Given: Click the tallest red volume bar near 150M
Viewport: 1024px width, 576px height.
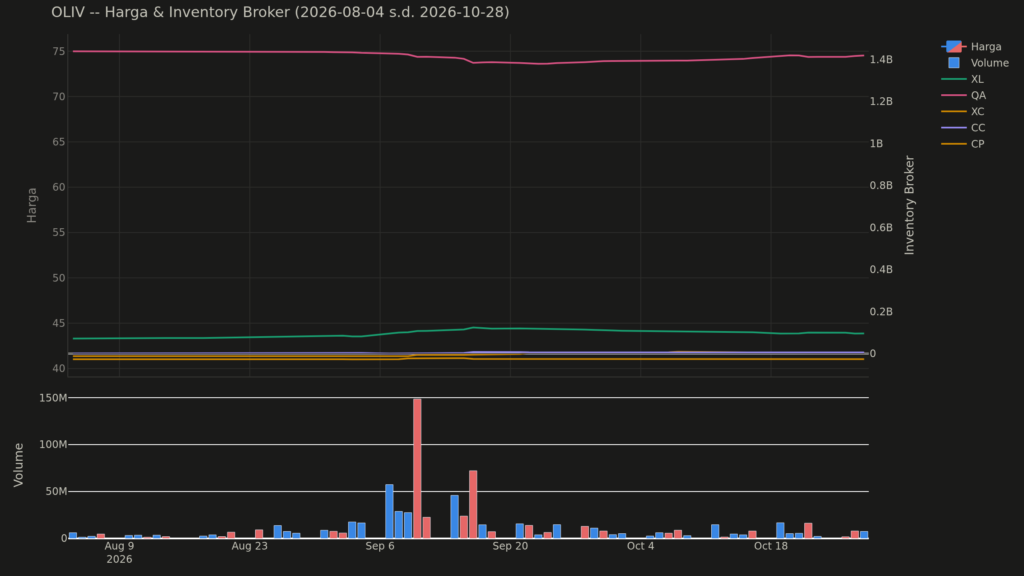Looking at the screenshot, I should click(x=417, y=468).
